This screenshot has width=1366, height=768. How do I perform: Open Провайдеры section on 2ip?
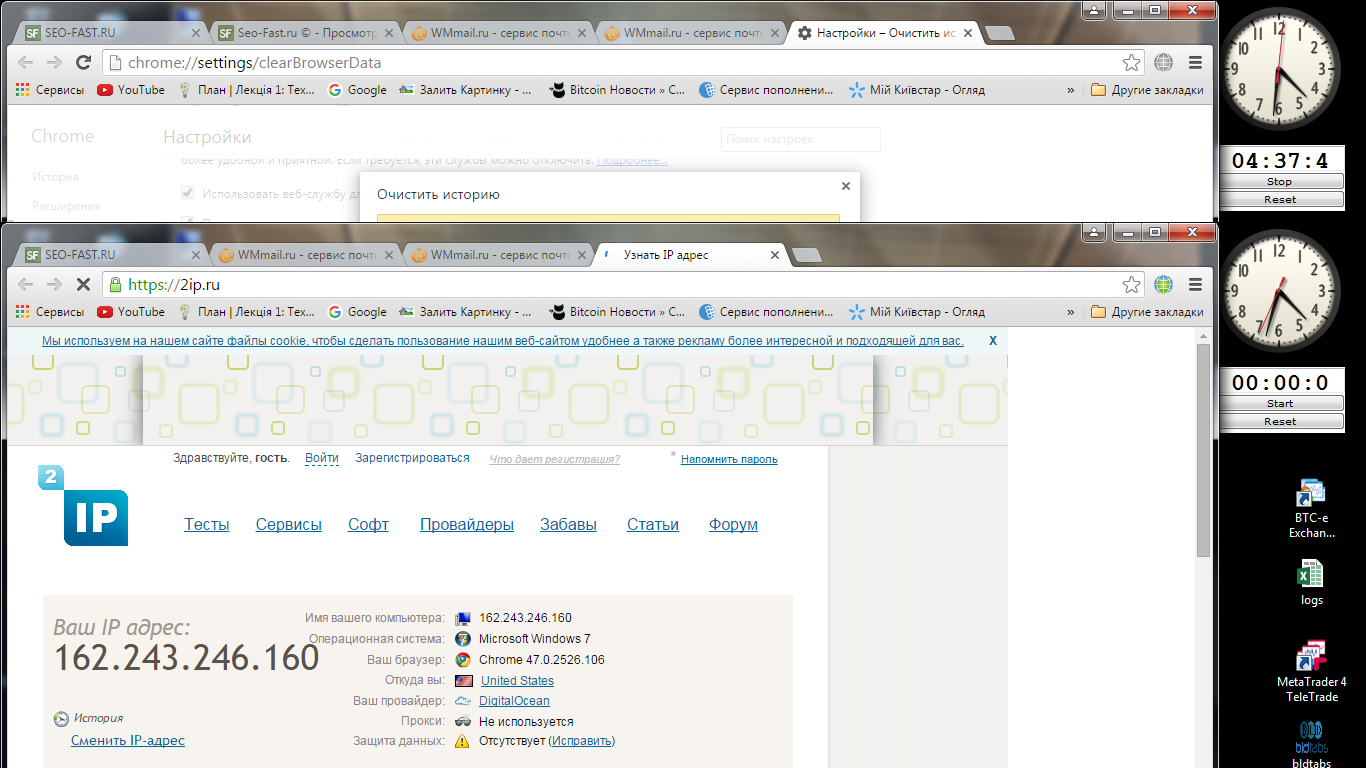467,524
